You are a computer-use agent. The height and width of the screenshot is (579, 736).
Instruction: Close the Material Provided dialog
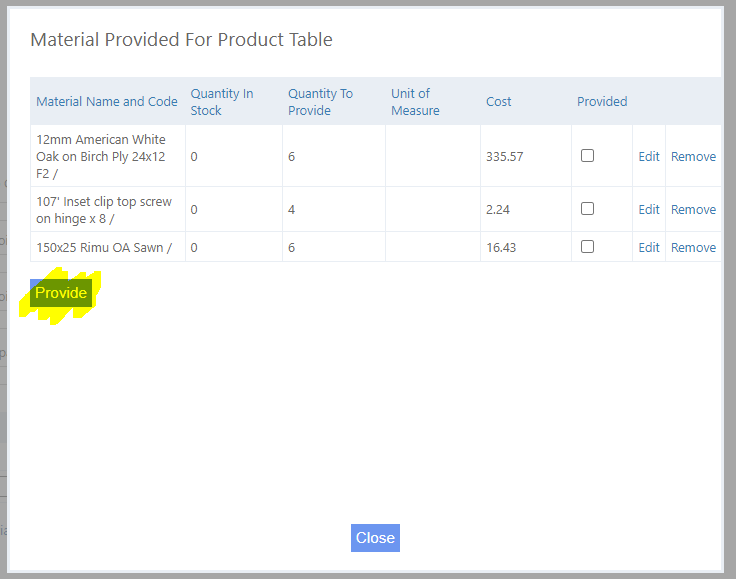tap(375, 537)
